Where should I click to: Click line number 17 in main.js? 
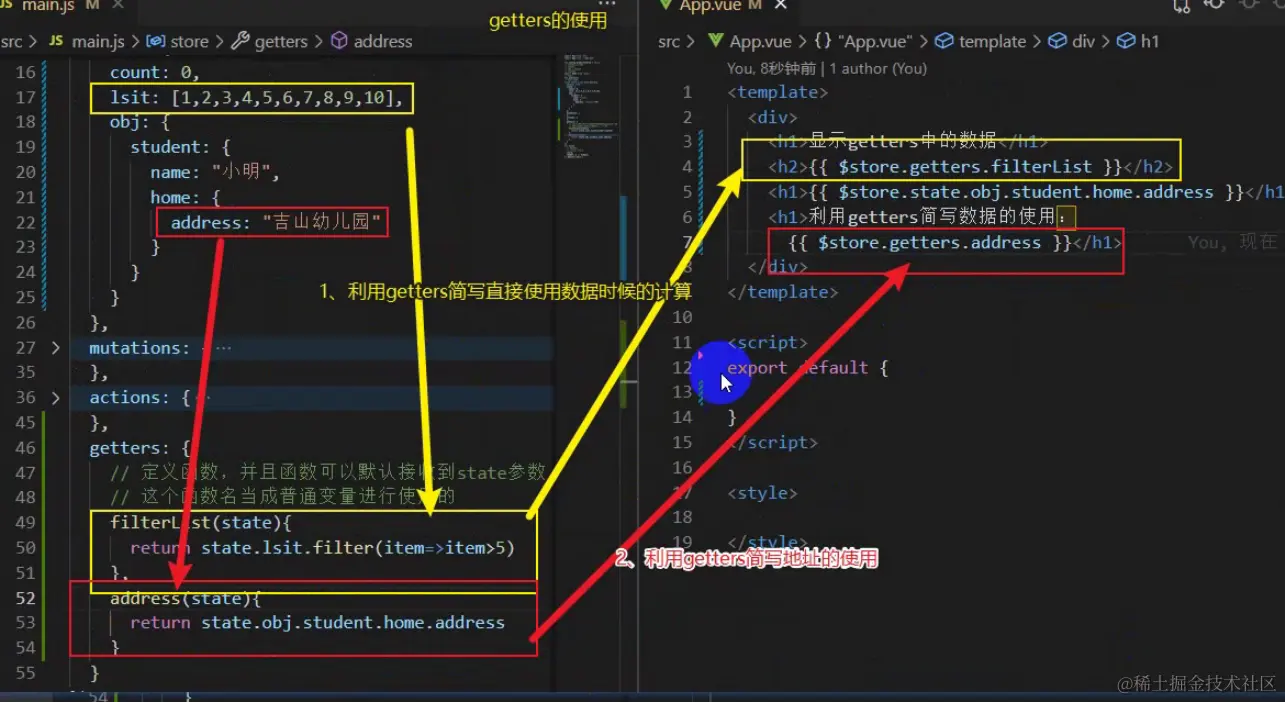pos(25,97)
